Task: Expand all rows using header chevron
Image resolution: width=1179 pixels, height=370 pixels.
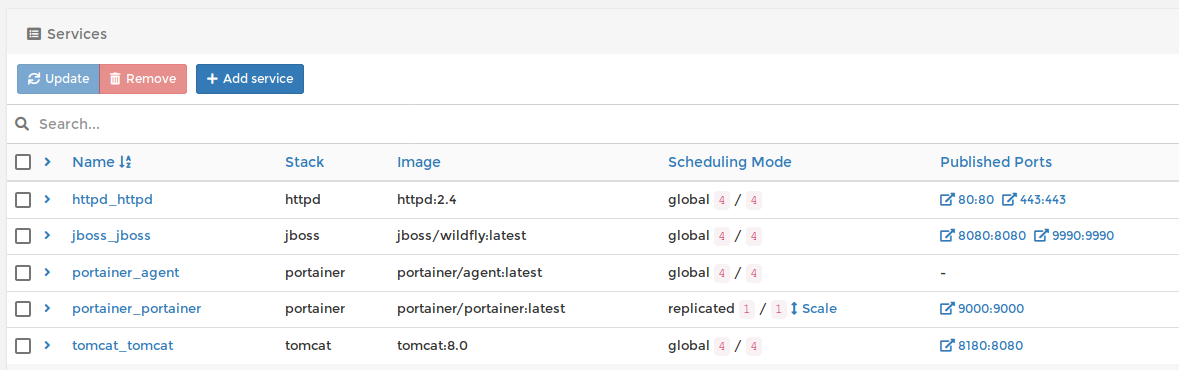Action: coord(47,161)
